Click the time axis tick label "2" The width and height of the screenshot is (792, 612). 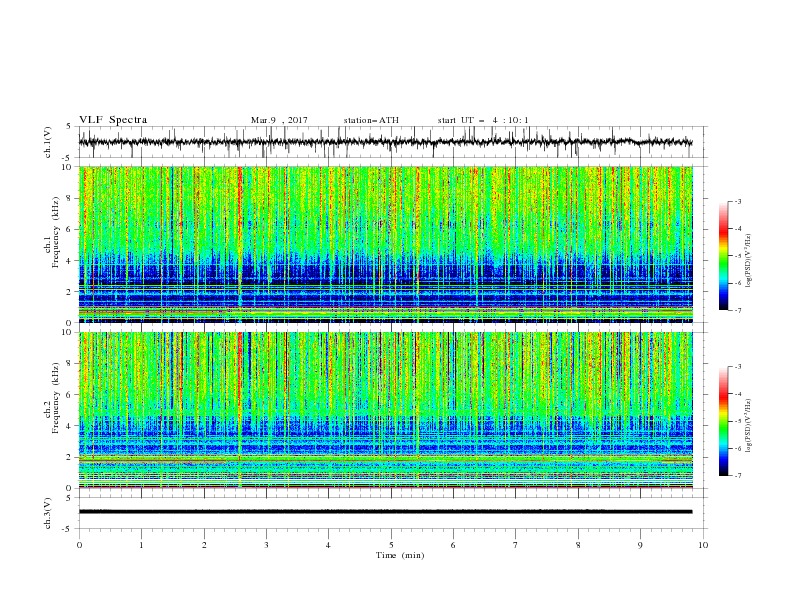point(204,545)
